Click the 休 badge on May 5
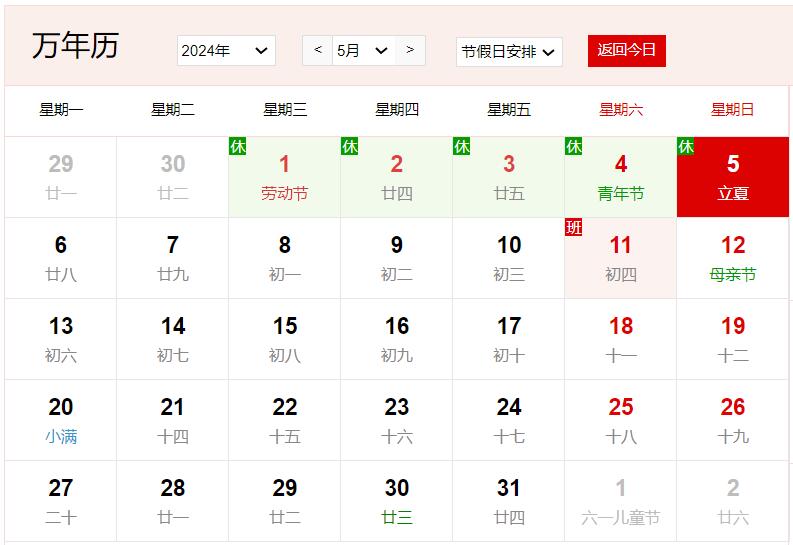The width and height of the screenshot is (793, 545). 685,146
